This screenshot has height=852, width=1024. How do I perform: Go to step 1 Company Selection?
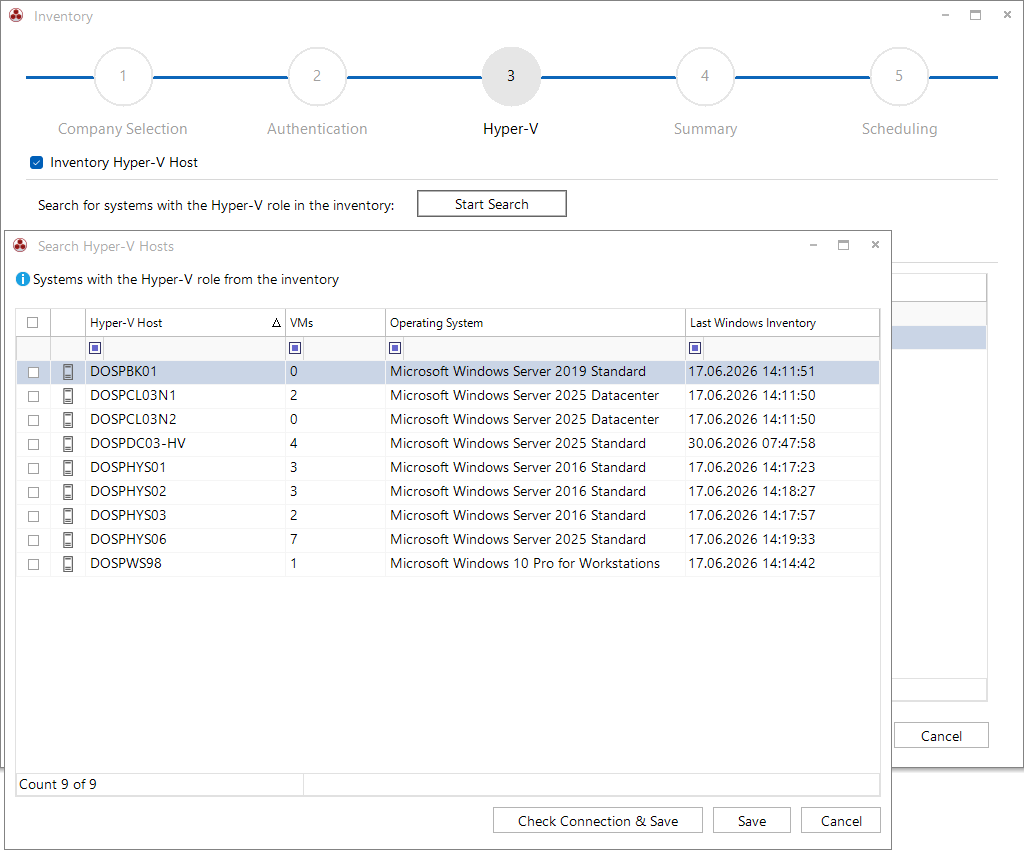pyautogui.click(x=123, y=76)
